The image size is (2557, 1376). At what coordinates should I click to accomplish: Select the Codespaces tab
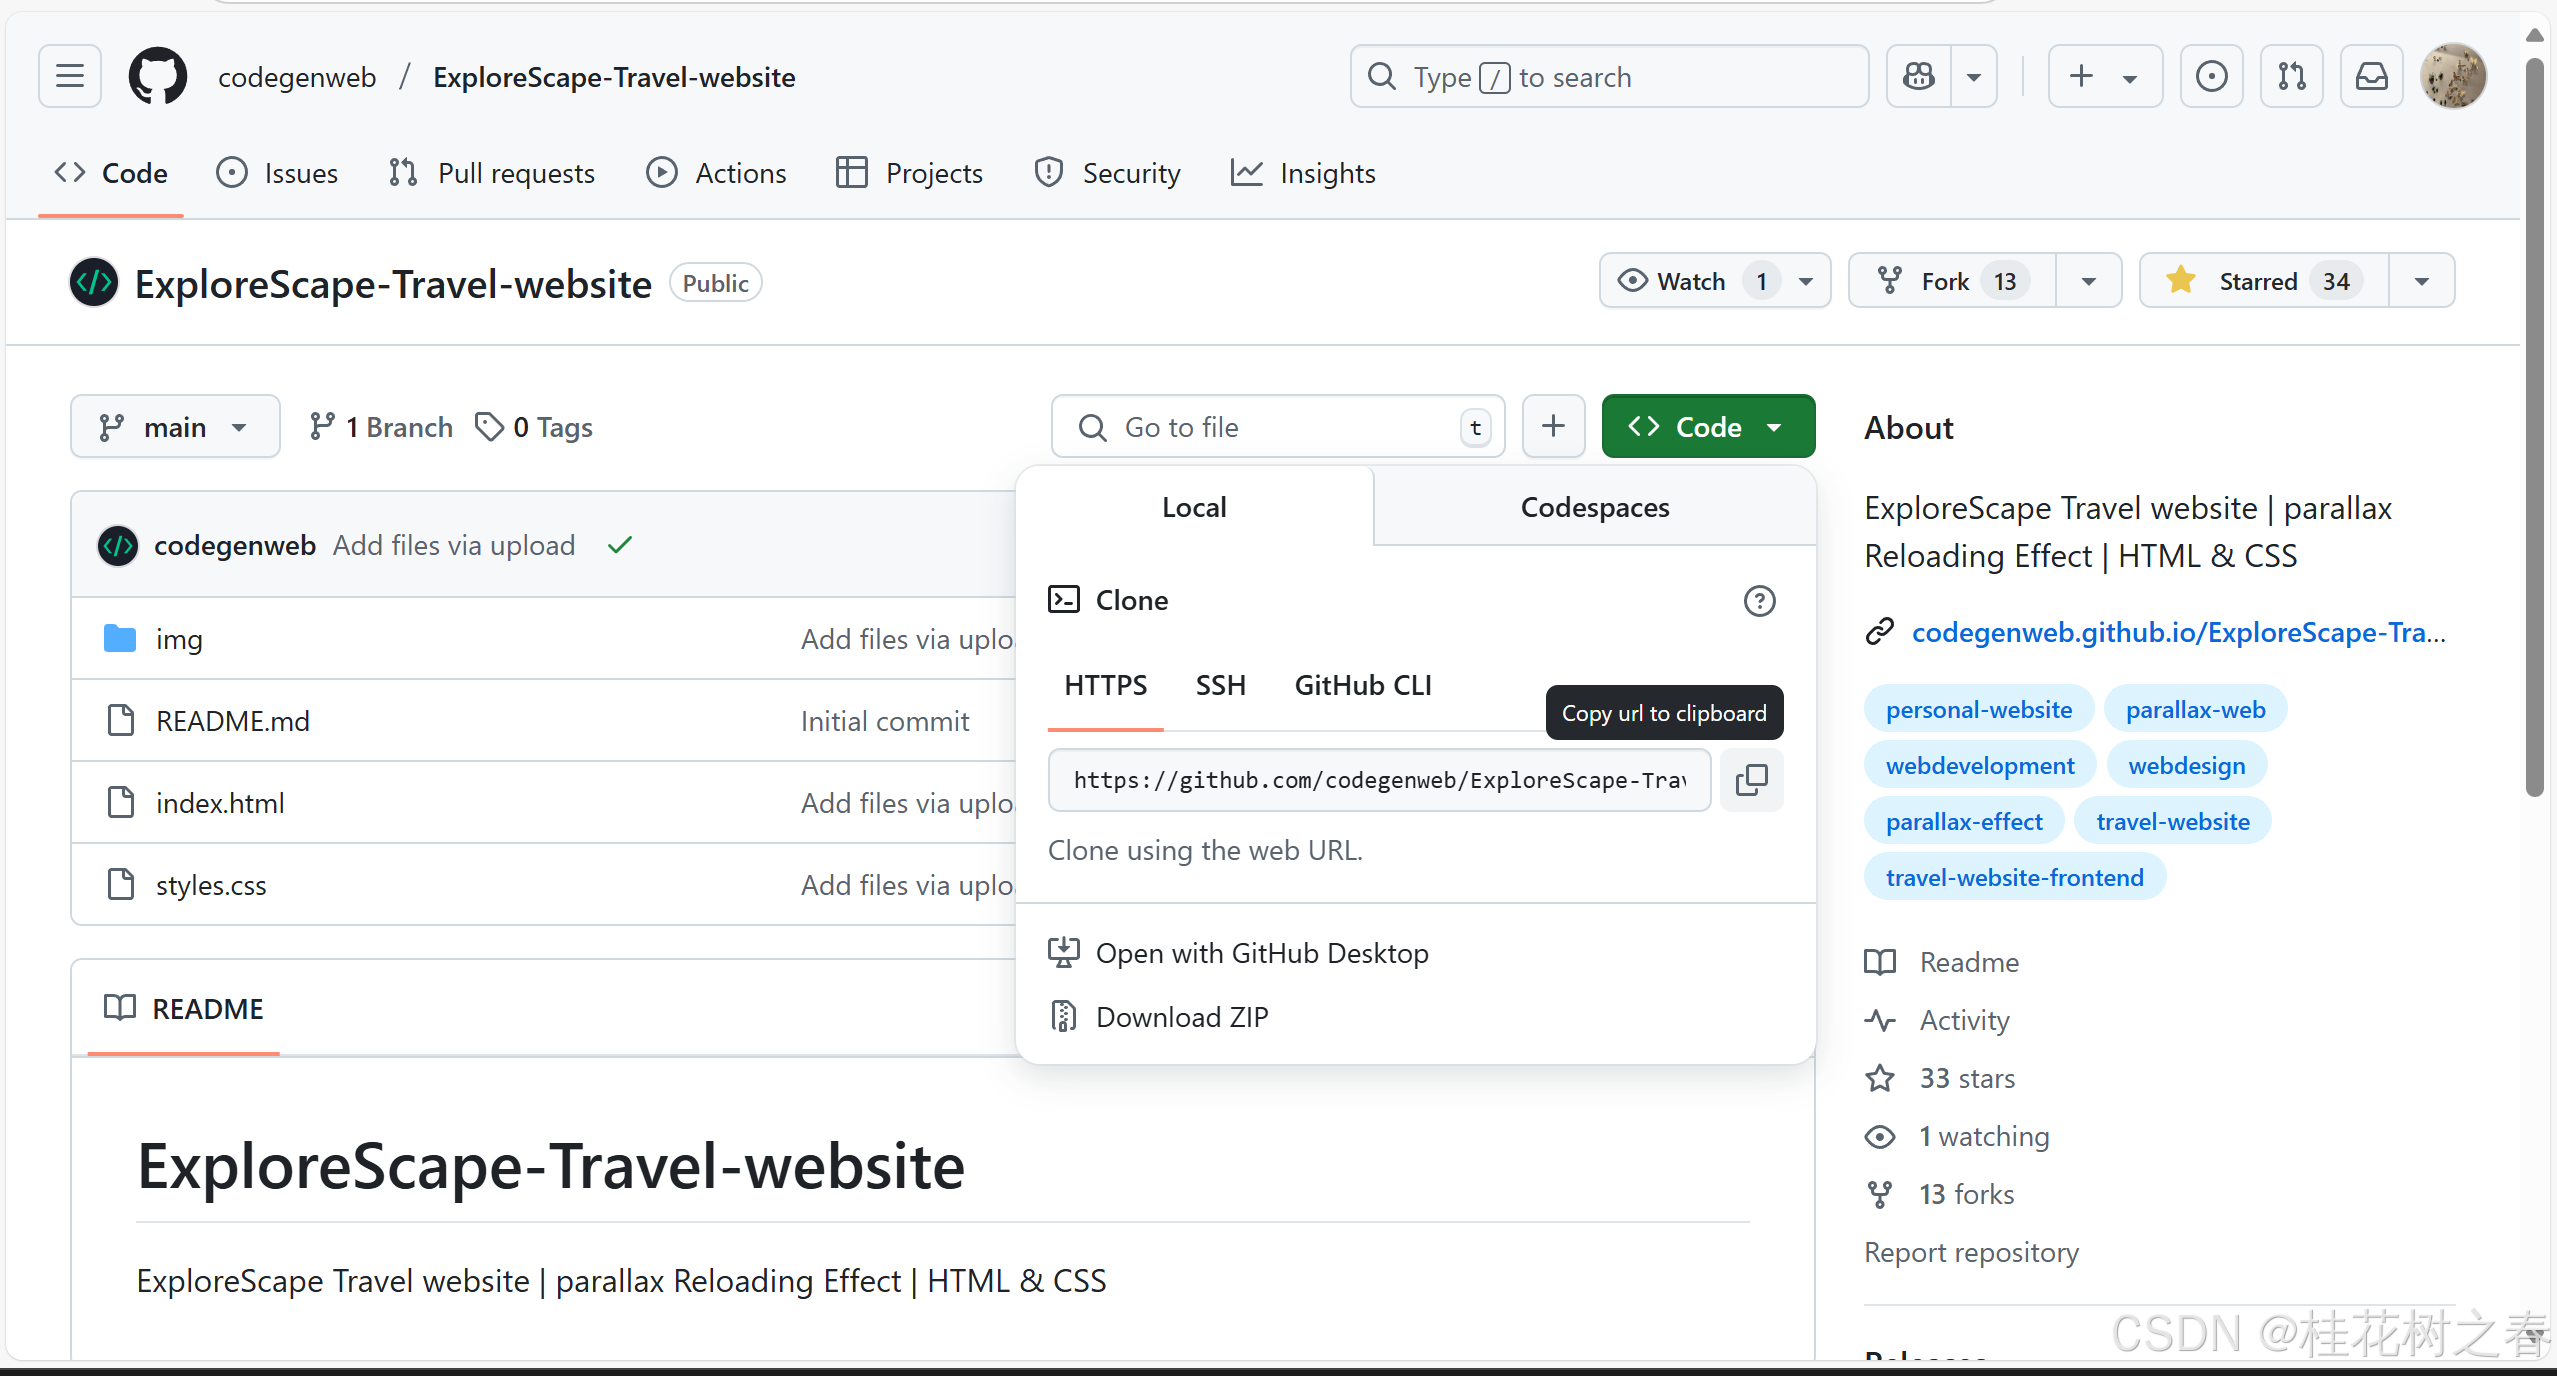[1595, 507]
